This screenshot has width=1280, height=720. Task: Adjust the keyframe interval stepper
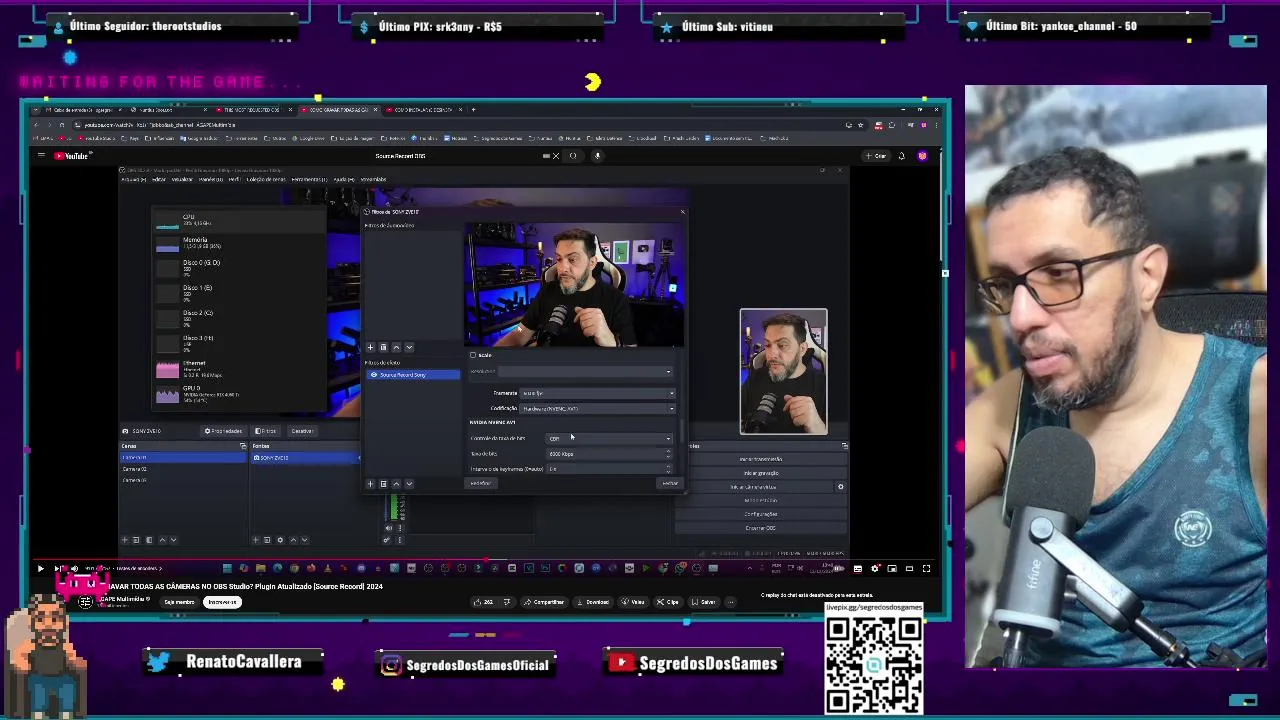click(668, 469)
